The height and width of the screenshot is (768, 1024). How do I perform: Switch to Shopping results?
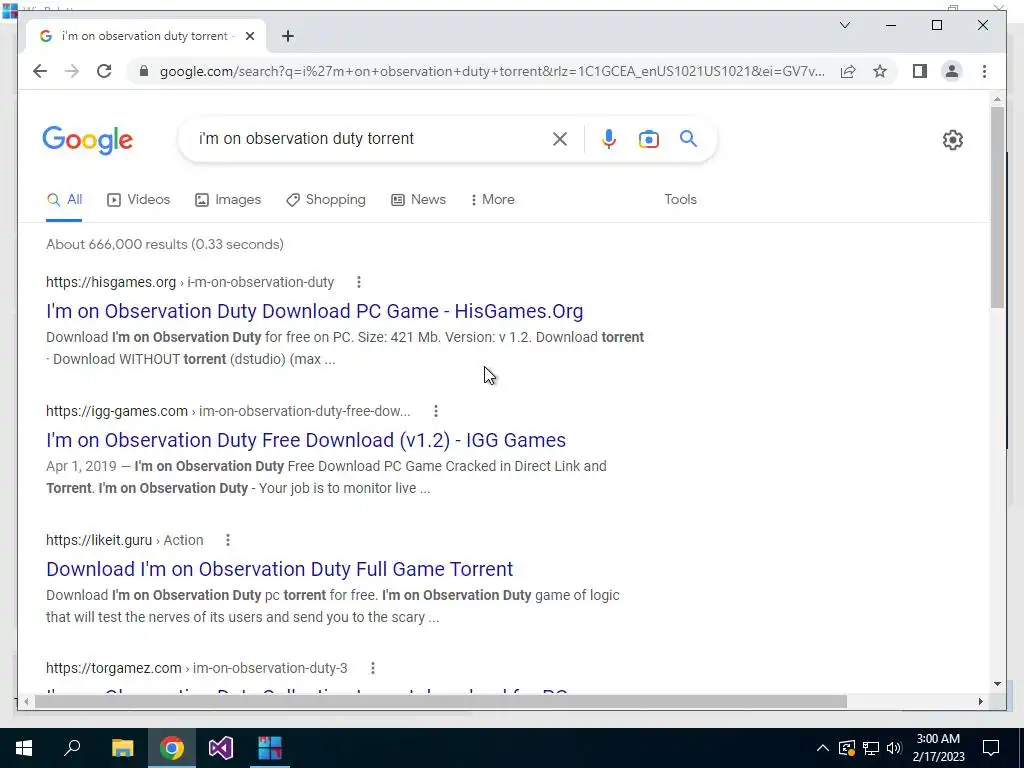pyautogui.click(x=326, y=200)
